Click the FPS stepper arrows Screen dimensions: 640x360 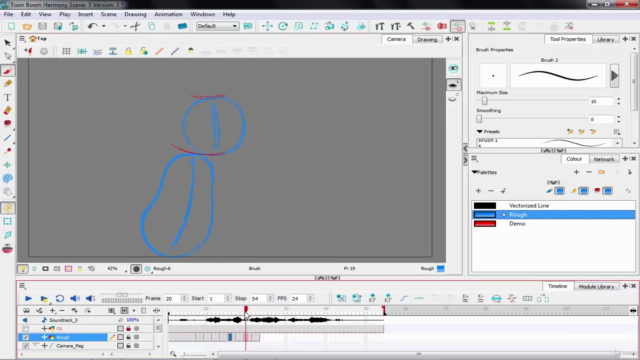tap(310, 298)
